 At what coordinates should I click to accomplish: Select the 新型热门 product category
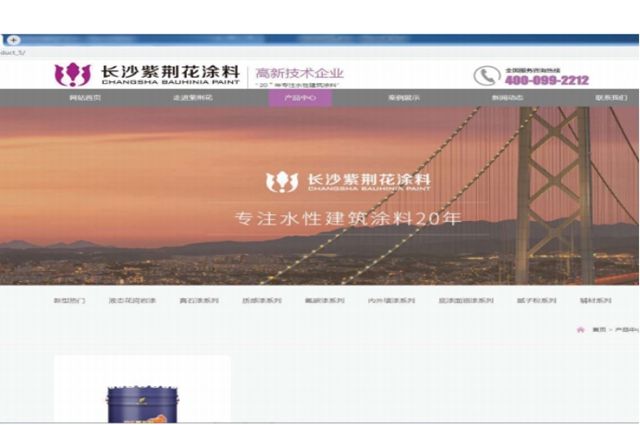69,300
